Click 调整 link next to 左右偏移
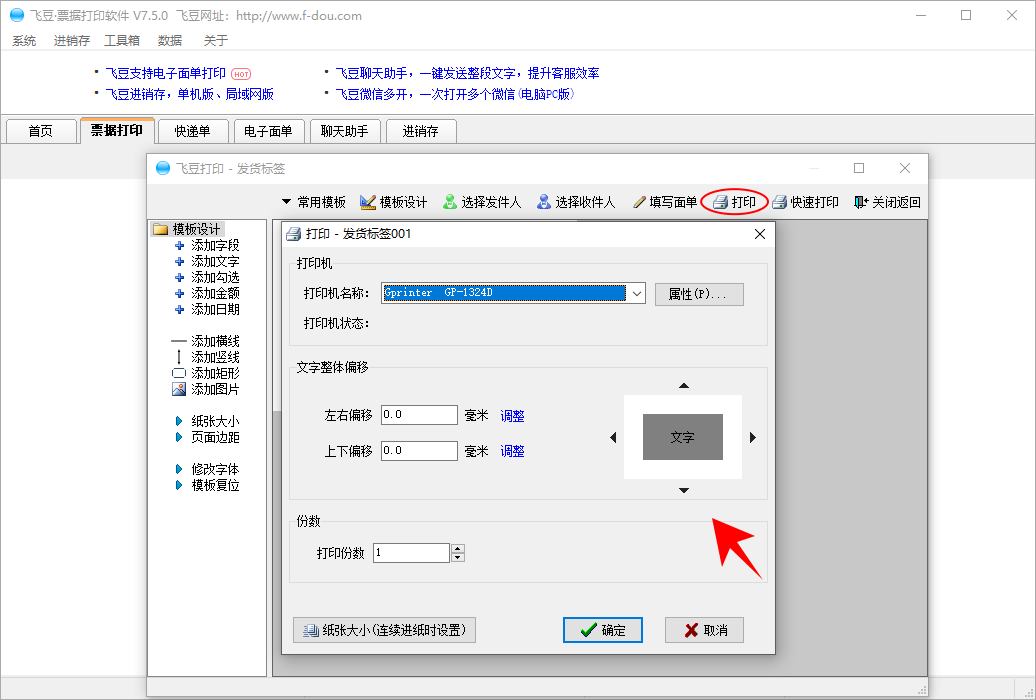The height and width of the screenshot is (700, 1036). [512, 416]
